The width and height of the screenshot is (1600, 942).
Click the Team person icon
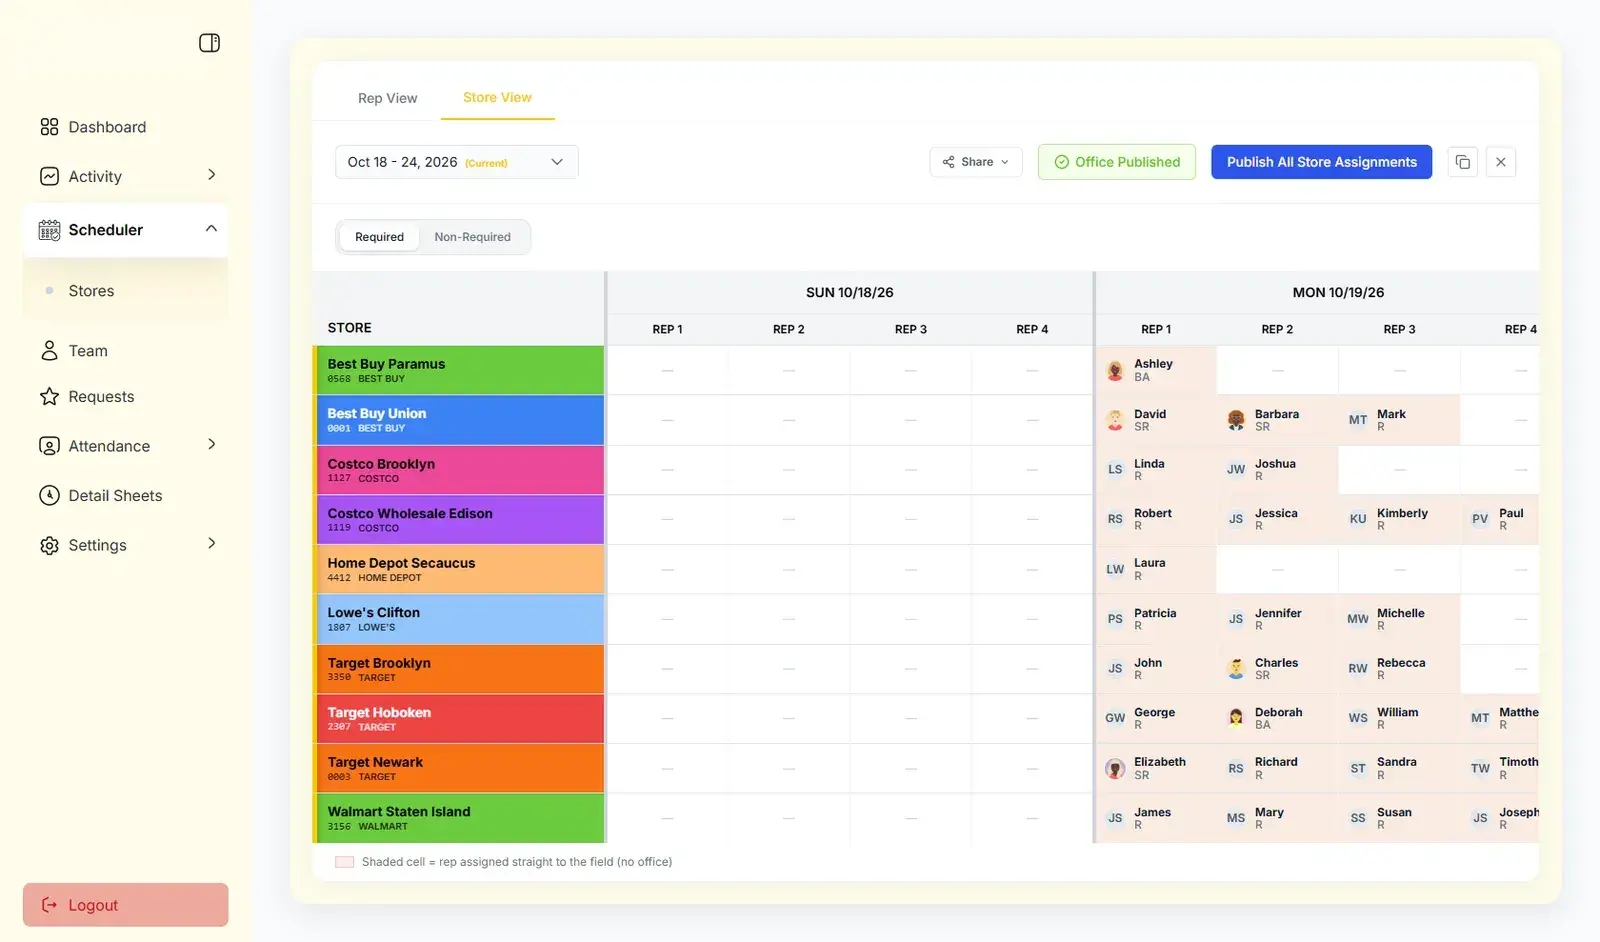pos(49,351)
